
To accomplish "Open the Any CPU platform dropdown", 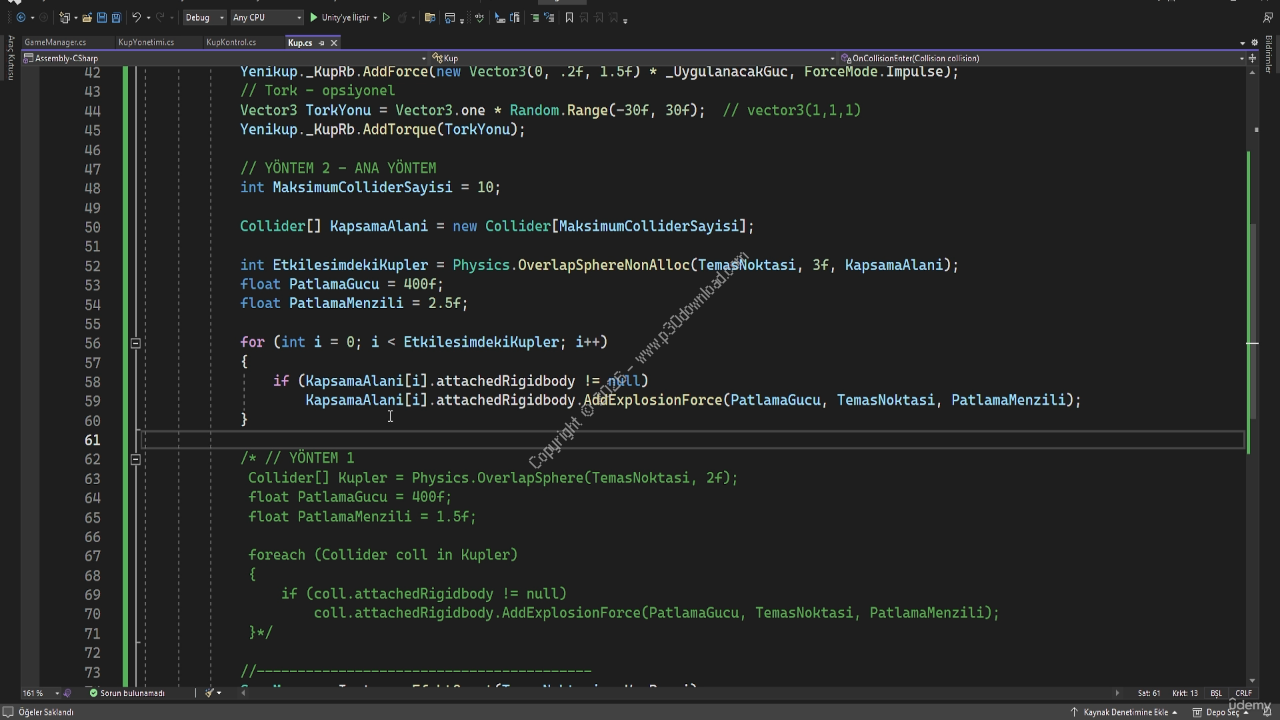I will (x=266, y=17).
